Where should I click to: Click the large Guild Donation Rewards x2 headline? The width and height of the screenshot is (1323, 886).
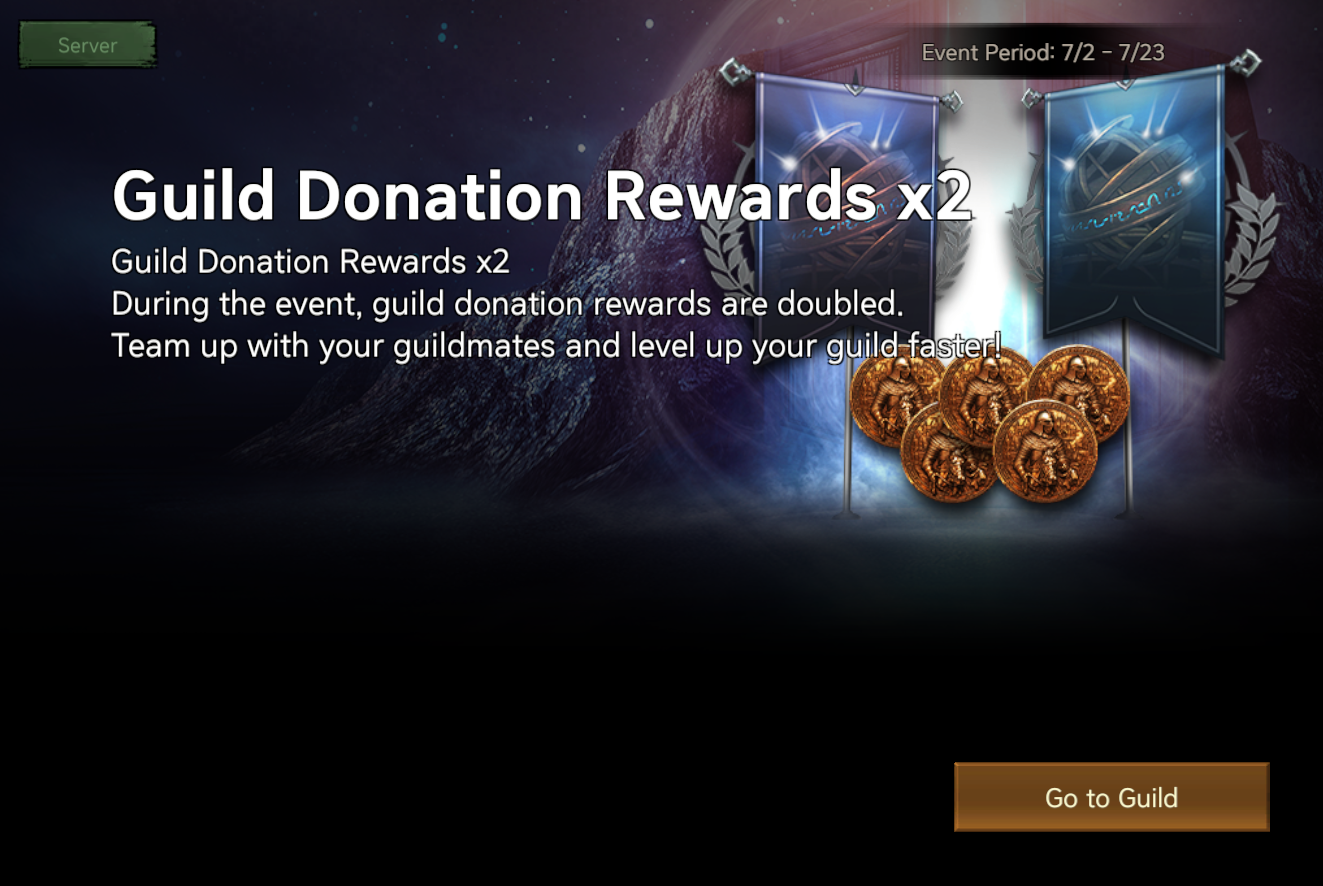point(542,196)
